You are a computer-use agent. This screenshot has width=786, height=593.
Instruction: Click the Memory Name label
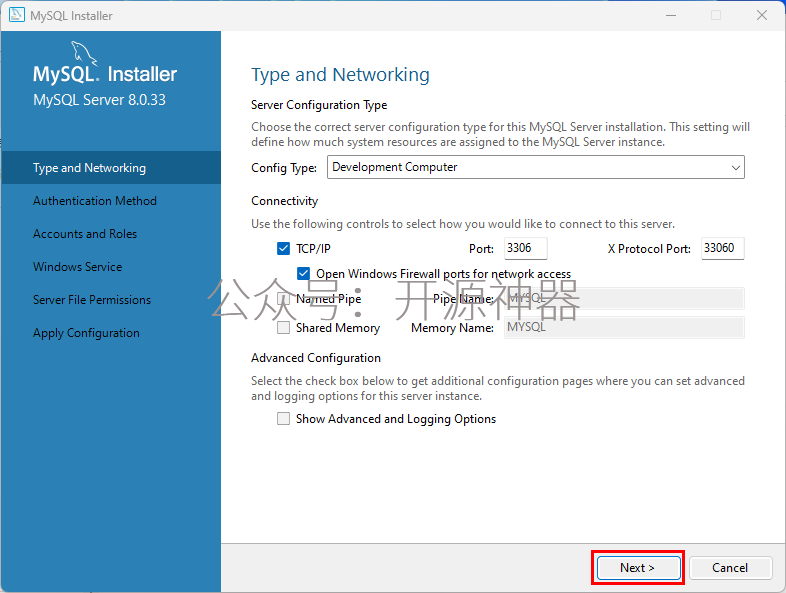pos(452,328)
